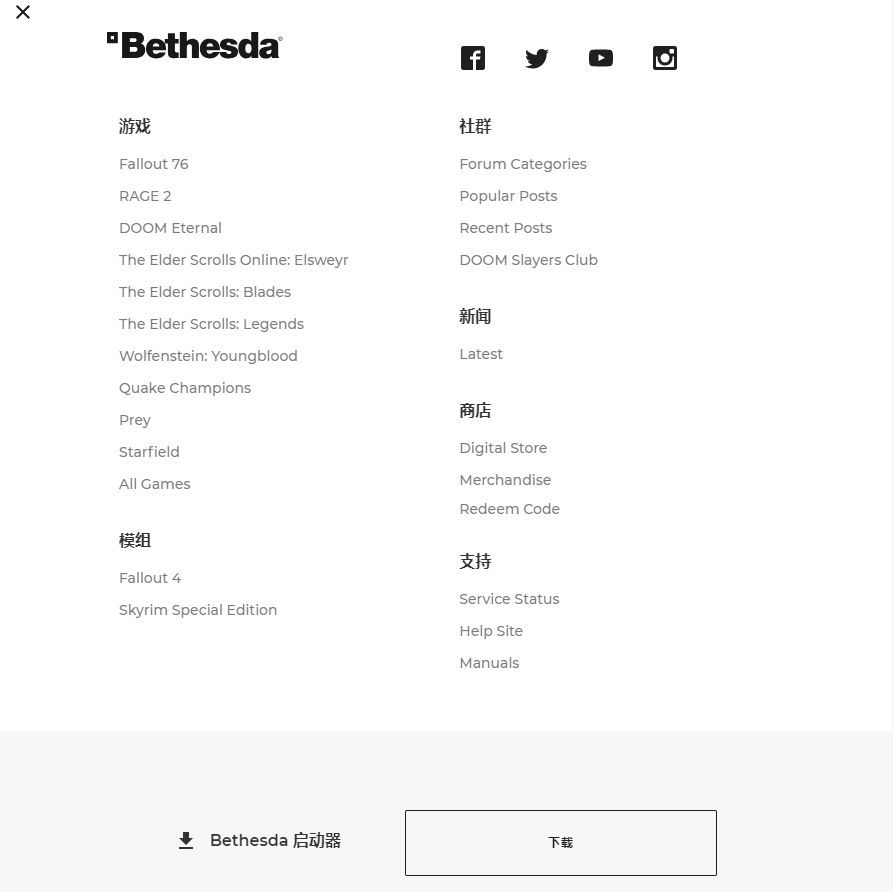Open DOOM Slayers Club link
The image size is (893, 892).
point(529,260)
